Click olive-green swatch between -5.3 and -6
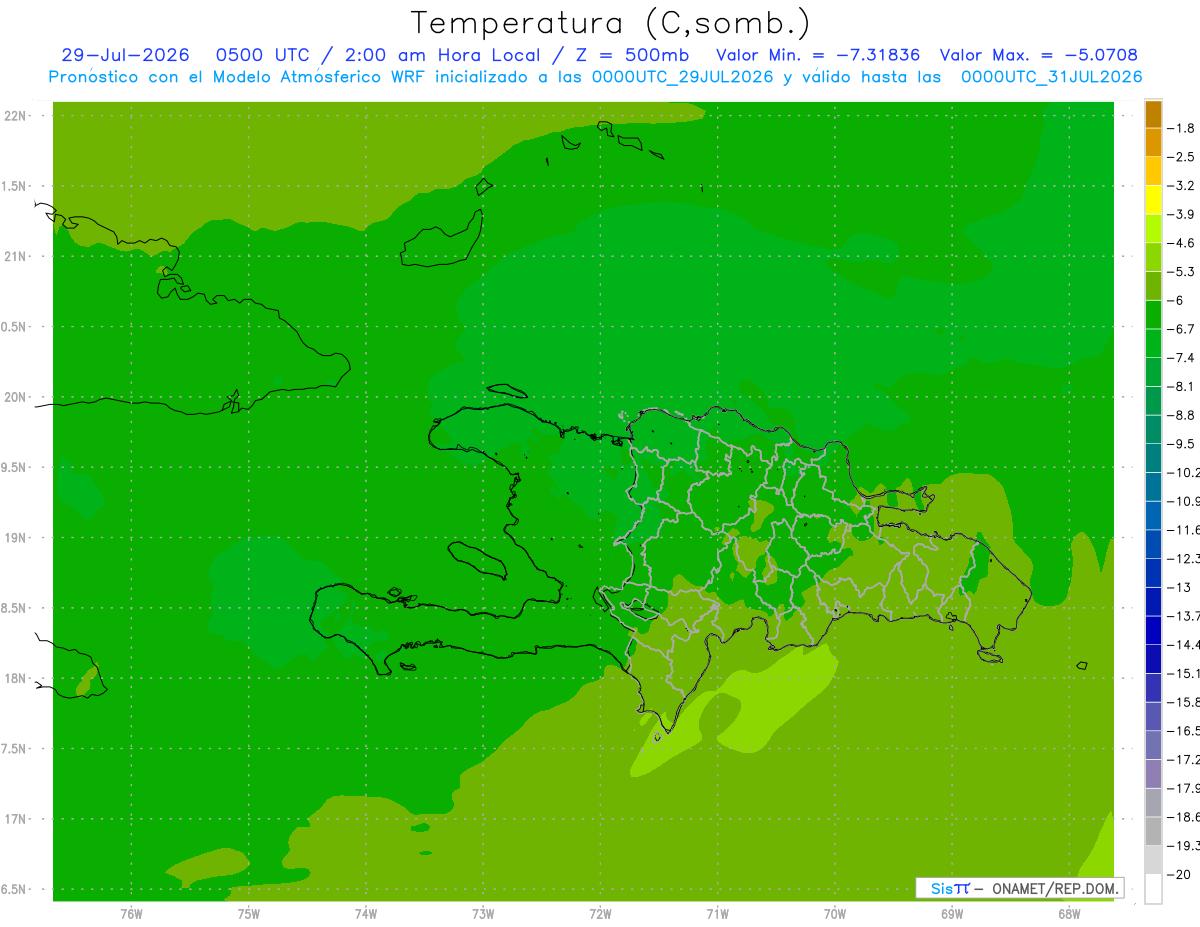Screen dimensions: 1200x927 click(x=1153, y=286)
